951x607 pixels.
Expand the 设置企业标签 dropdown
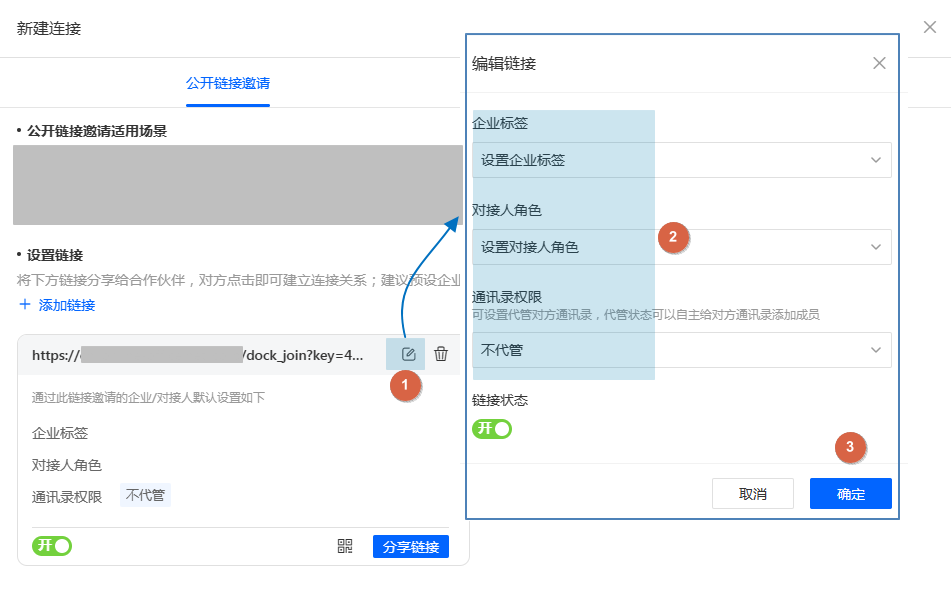coord(681,160)
